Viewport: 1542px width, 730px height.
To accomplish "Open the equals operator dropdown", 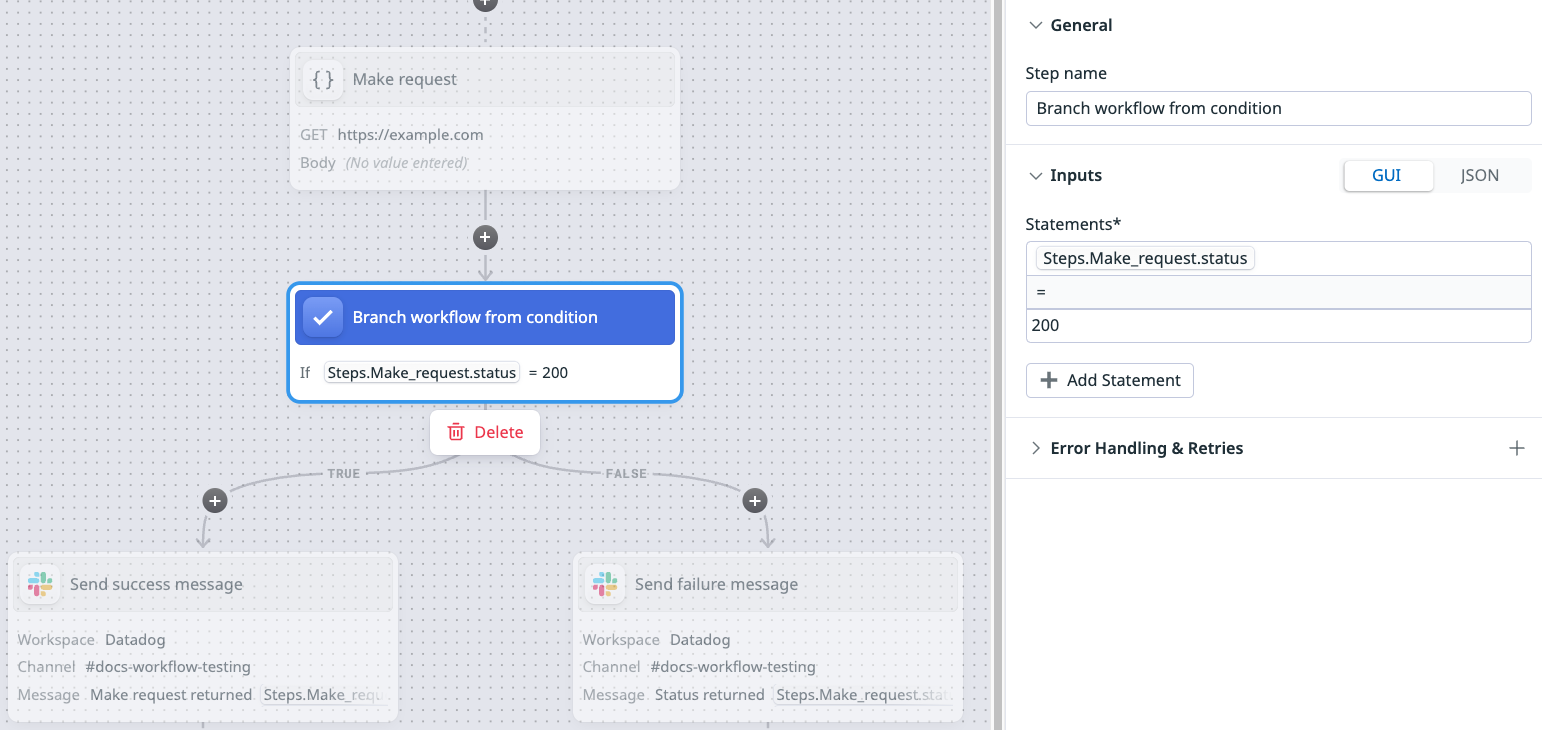I will 1278,292.
